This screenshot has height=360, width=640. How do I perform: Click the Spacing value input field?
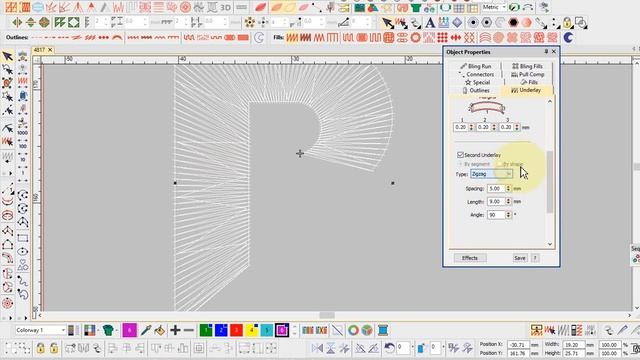click(x=496, y=189)
